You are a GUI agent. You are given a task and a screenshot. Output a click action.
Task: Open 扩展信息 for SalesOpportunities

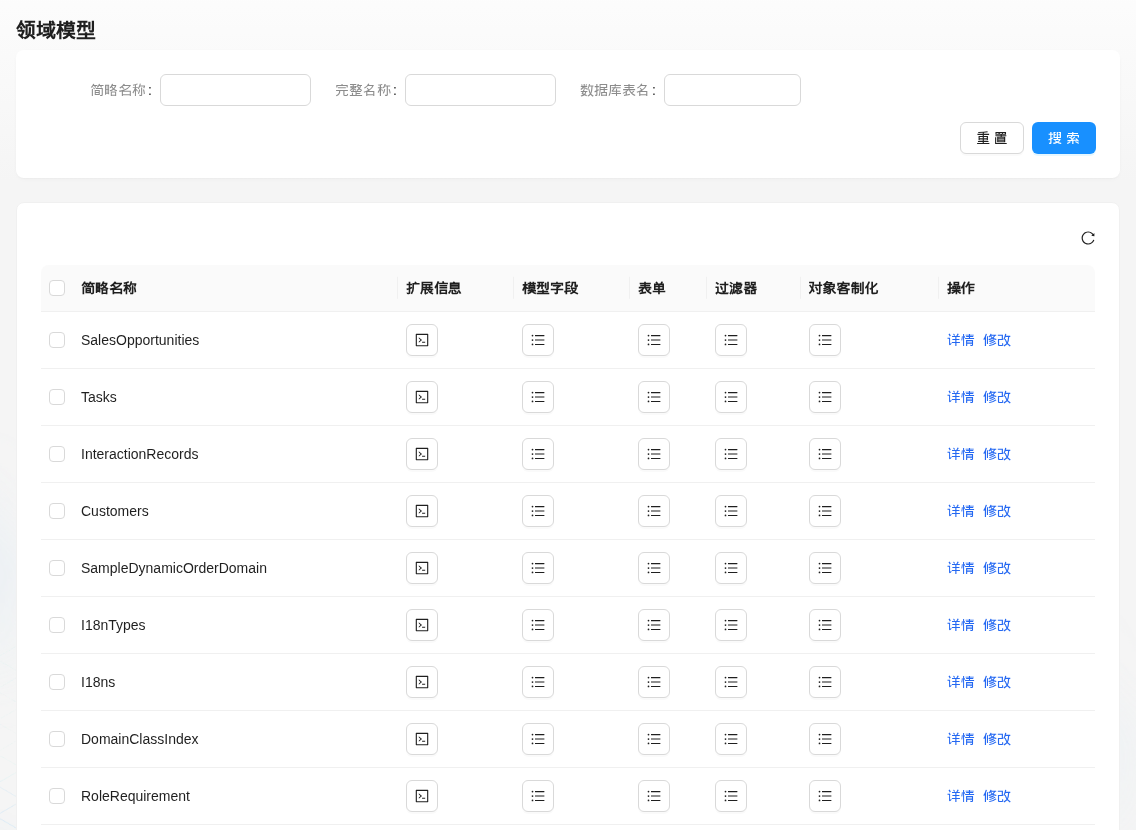pyautogui.click(x=422, y=340)
